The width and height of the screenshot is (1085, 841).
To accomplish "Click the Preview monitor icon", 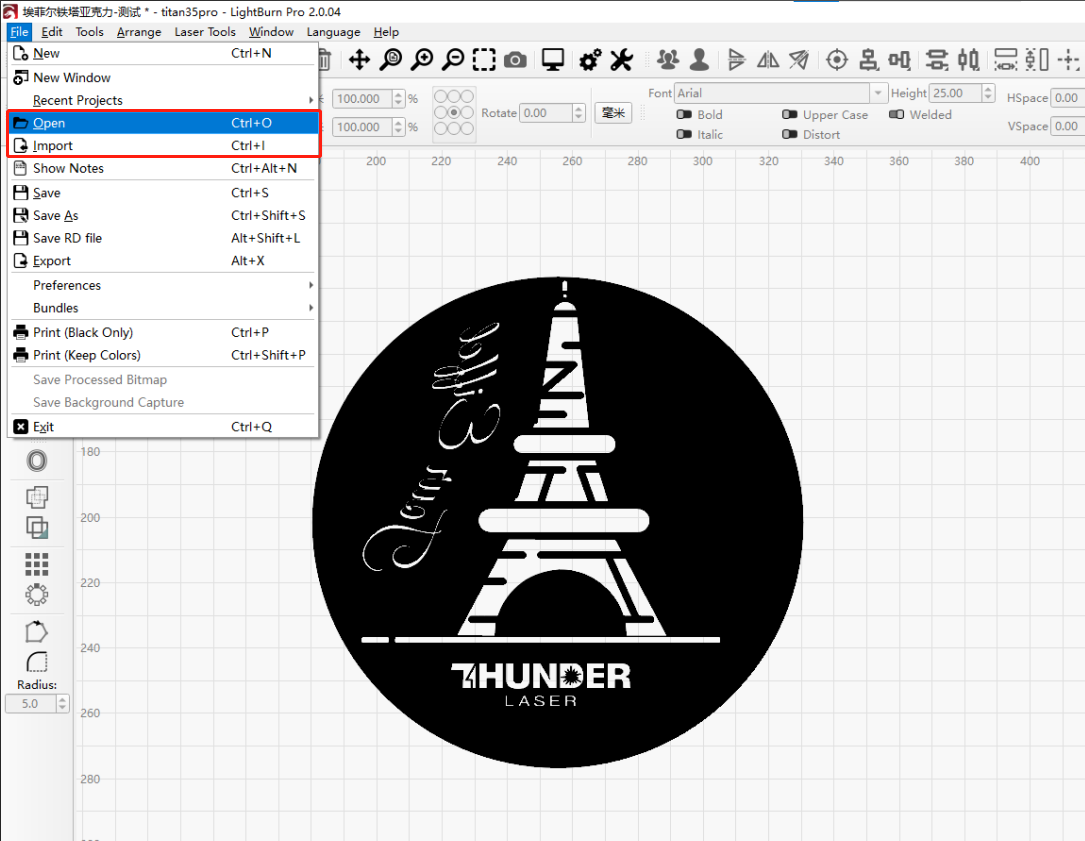I will 553,60.
